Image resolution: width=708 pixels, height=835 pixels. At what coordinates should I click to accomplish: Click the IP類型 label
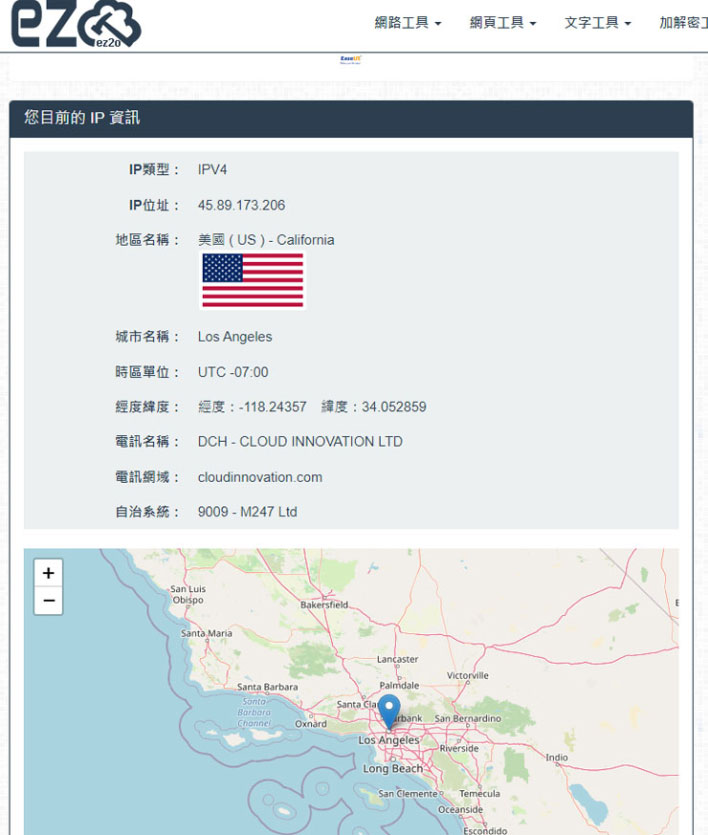(153, 170)
